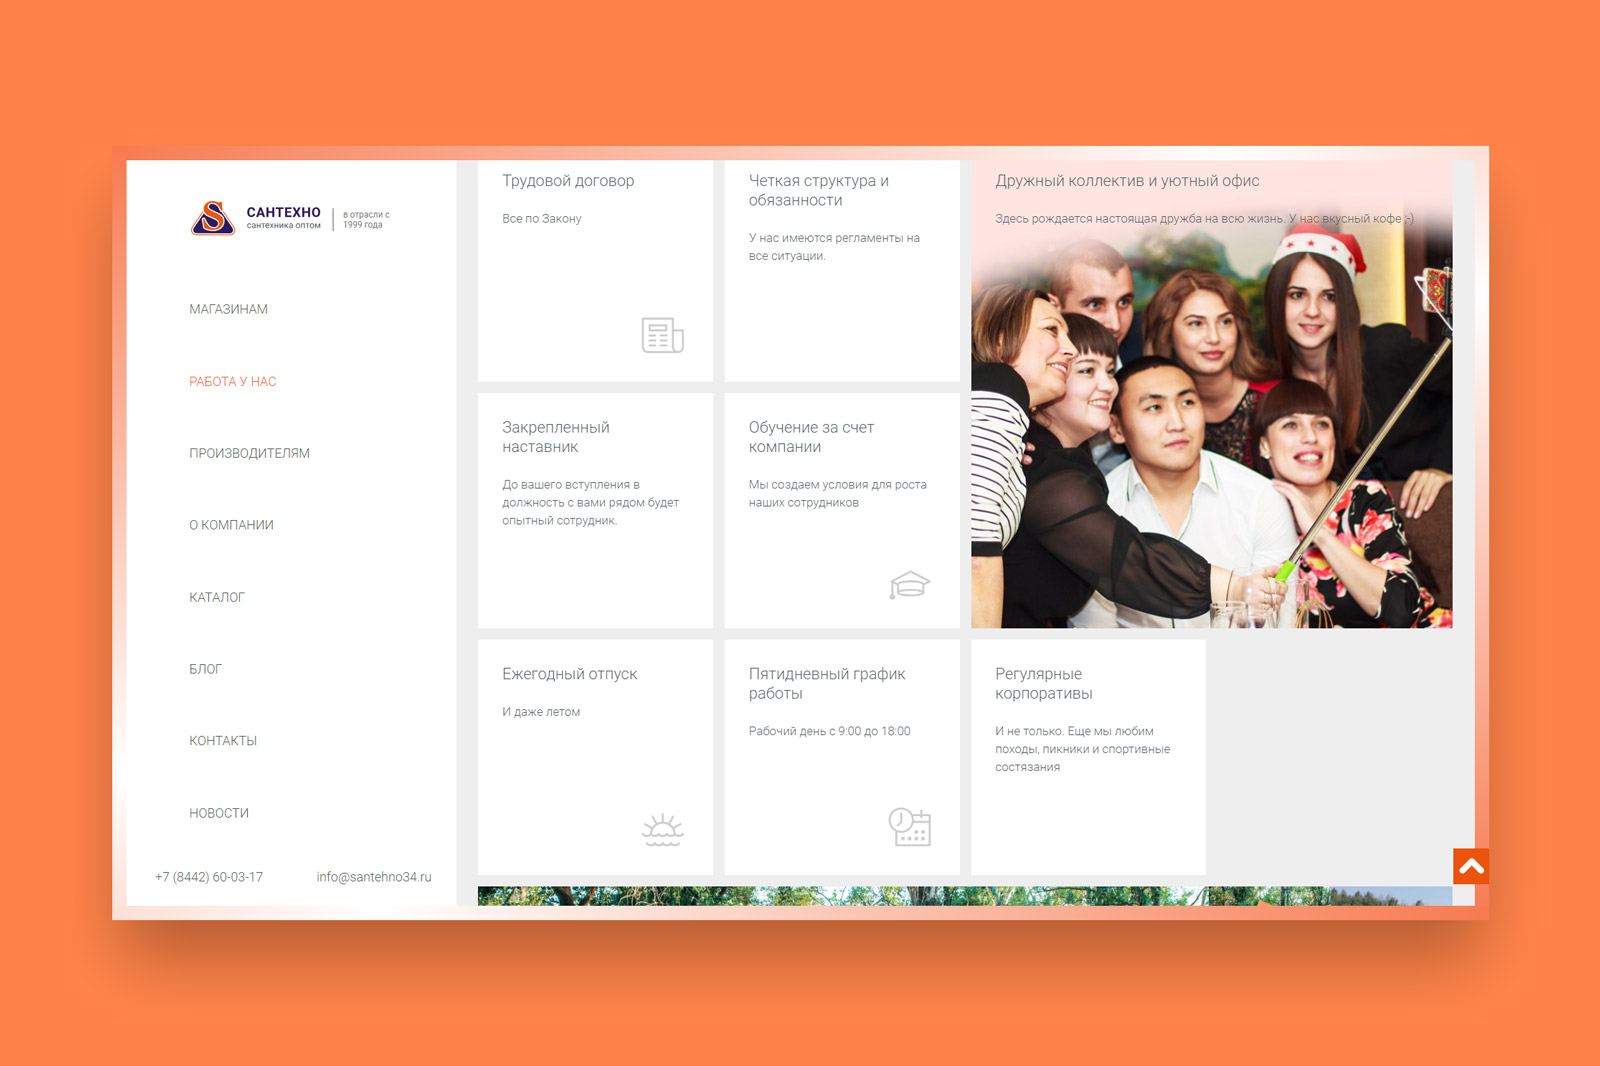Click the phone number +7 (8442) 60-03-17

(x=209, y=877)
